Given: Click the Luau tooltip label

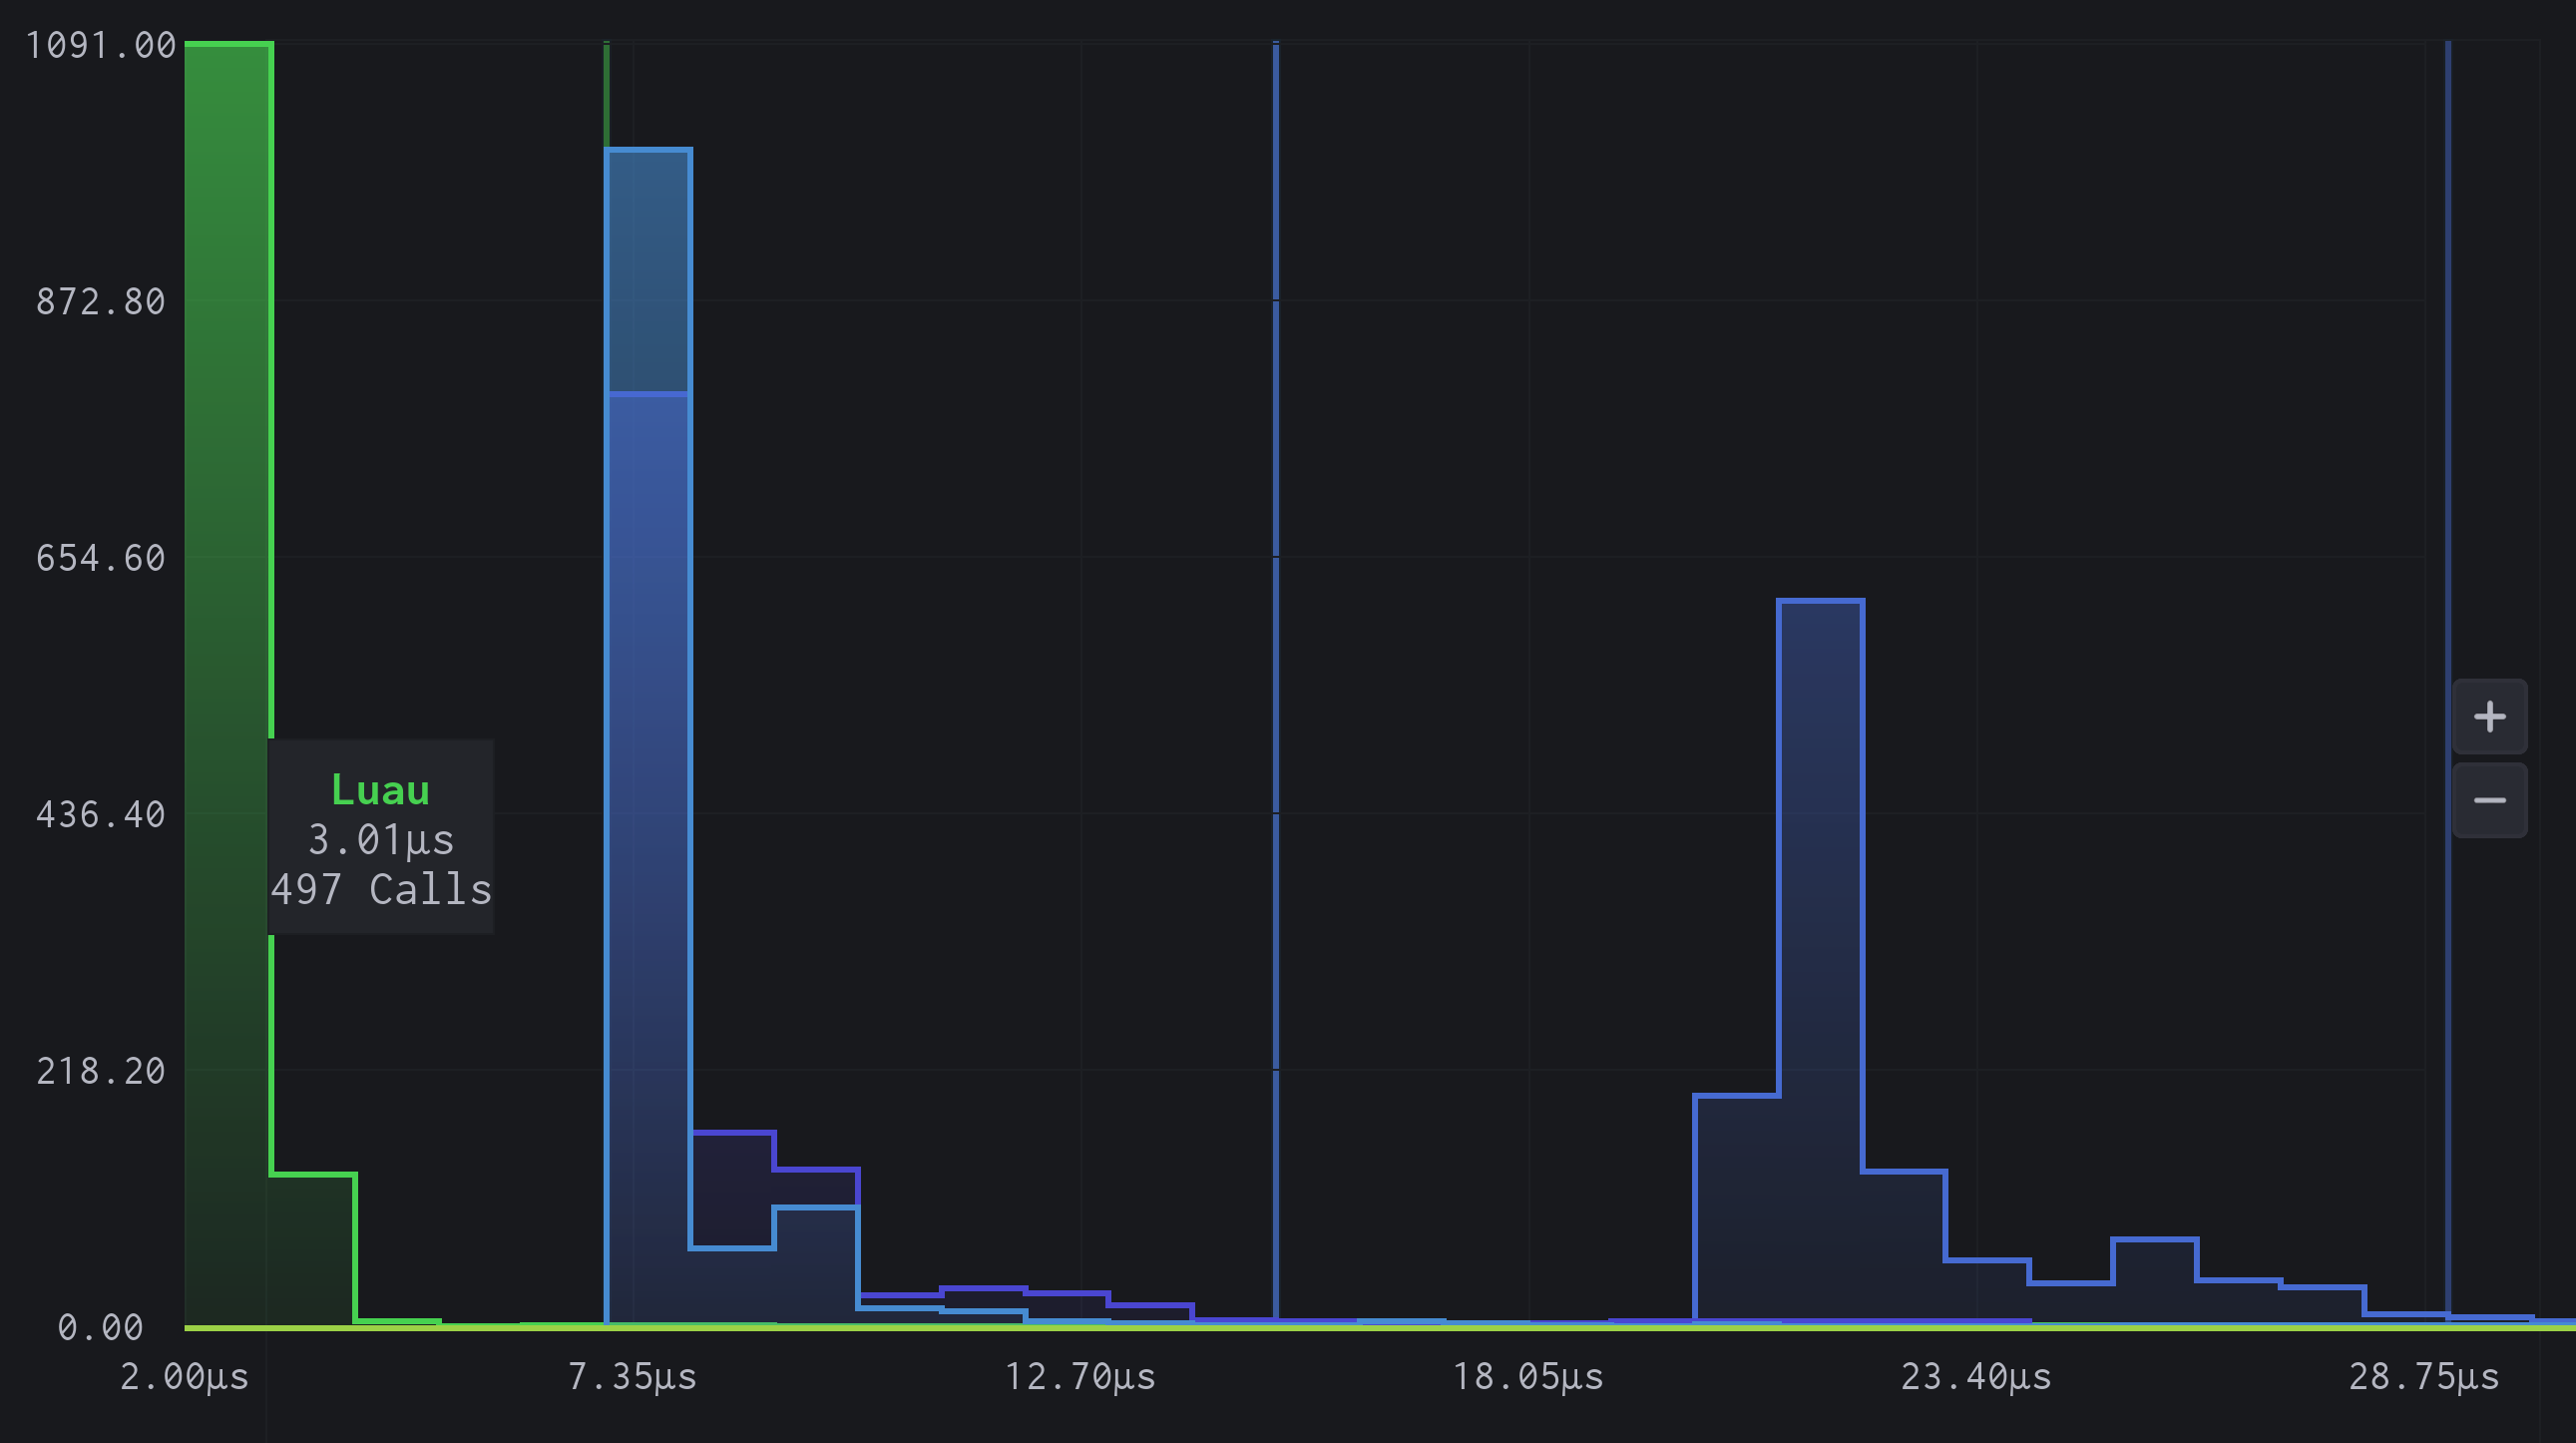Looking at the screenshot, I should click(x=380, y=790).
